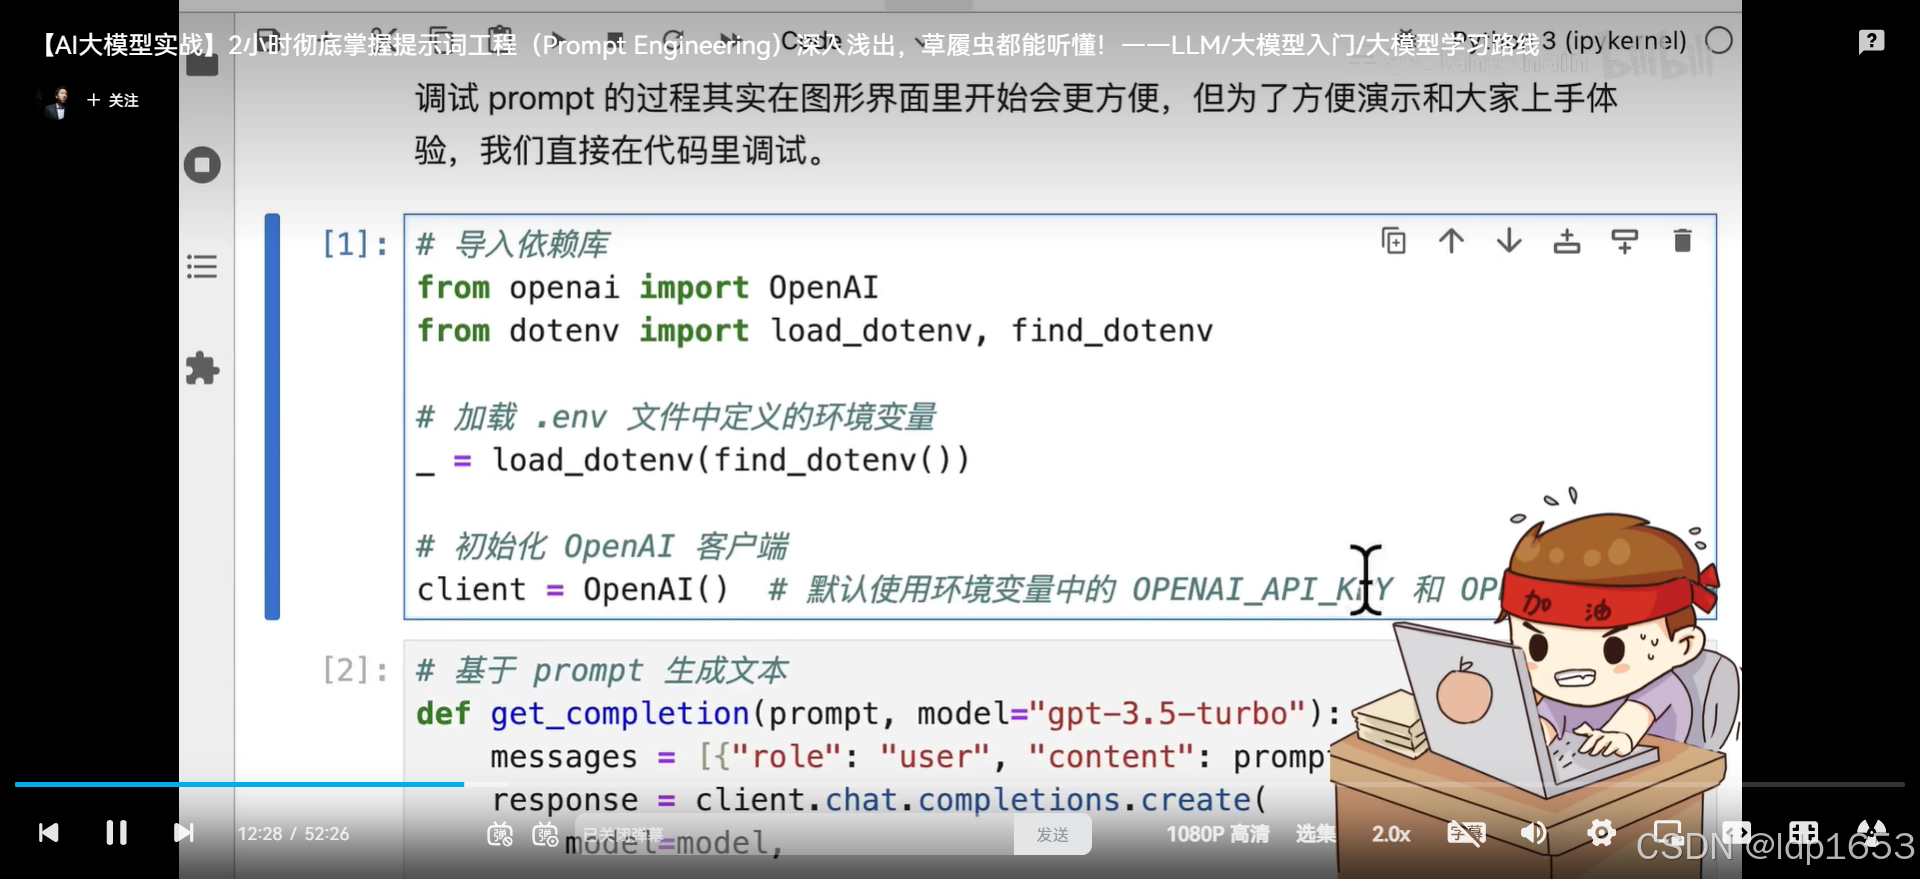
Task: Switch to web page fullscreen
Action: coord(1804,832)
